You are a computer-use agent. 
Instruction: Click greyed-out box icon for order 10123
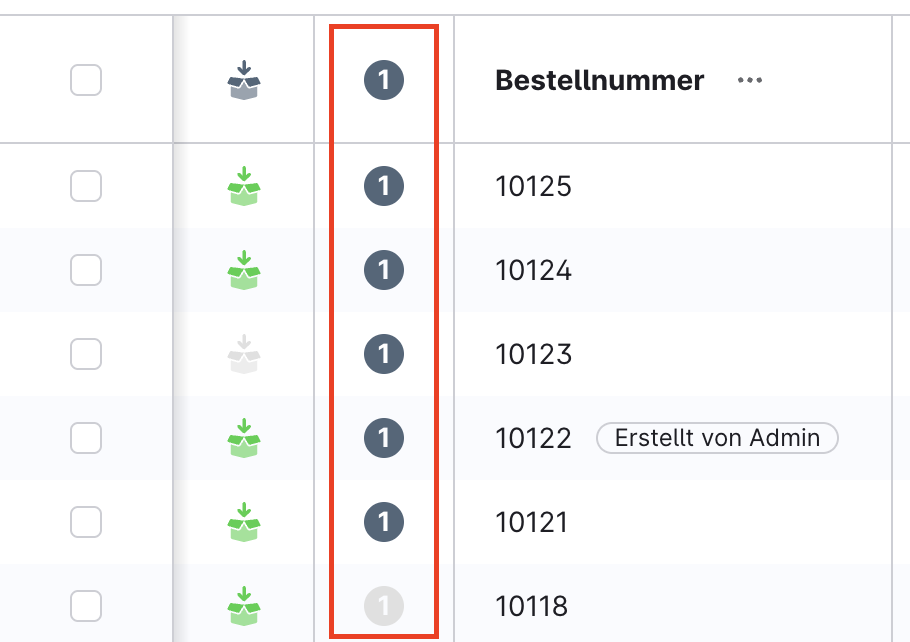(243, 354)
